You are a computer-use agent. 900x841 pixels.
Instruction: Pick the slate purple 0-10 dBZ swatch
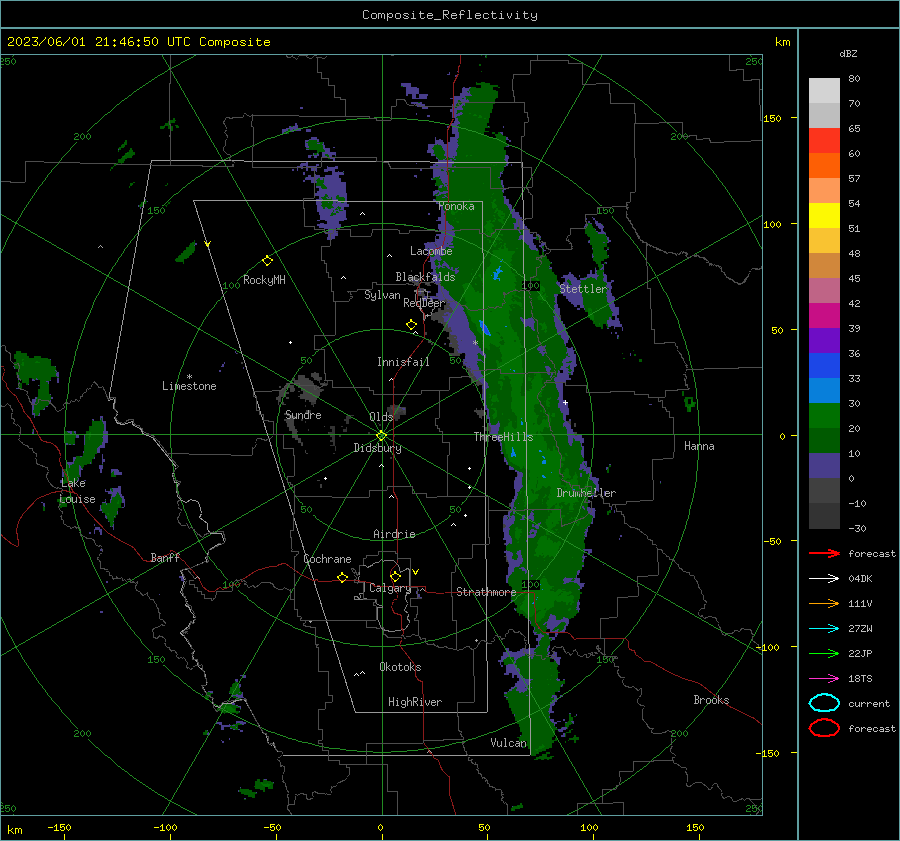pos(824,465)
